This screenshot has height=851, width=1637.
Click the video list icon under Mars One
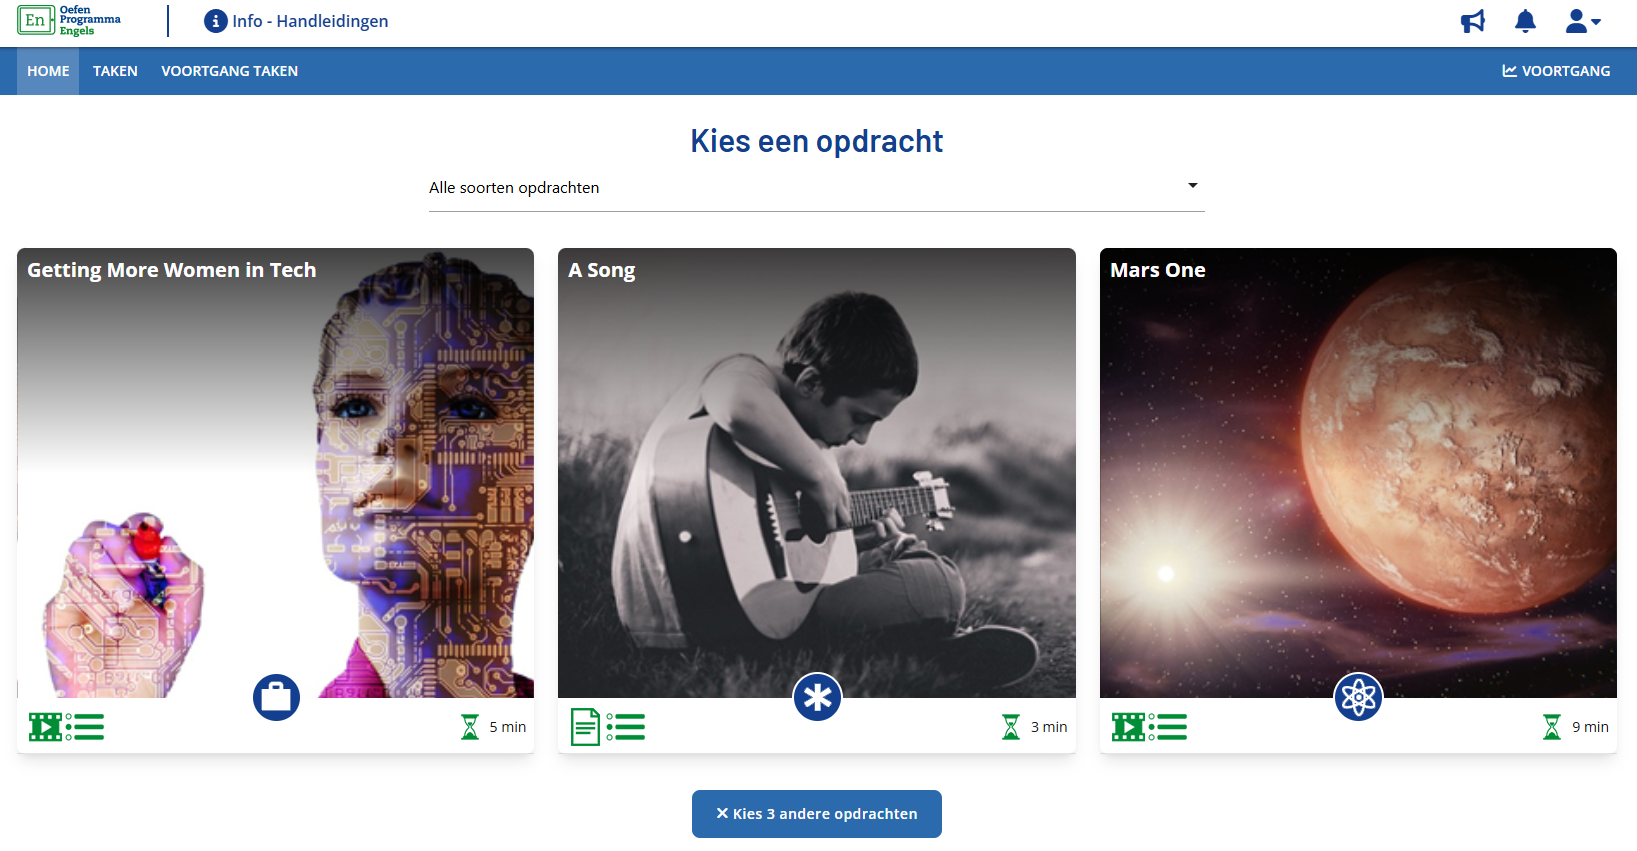click(1149, 727)
